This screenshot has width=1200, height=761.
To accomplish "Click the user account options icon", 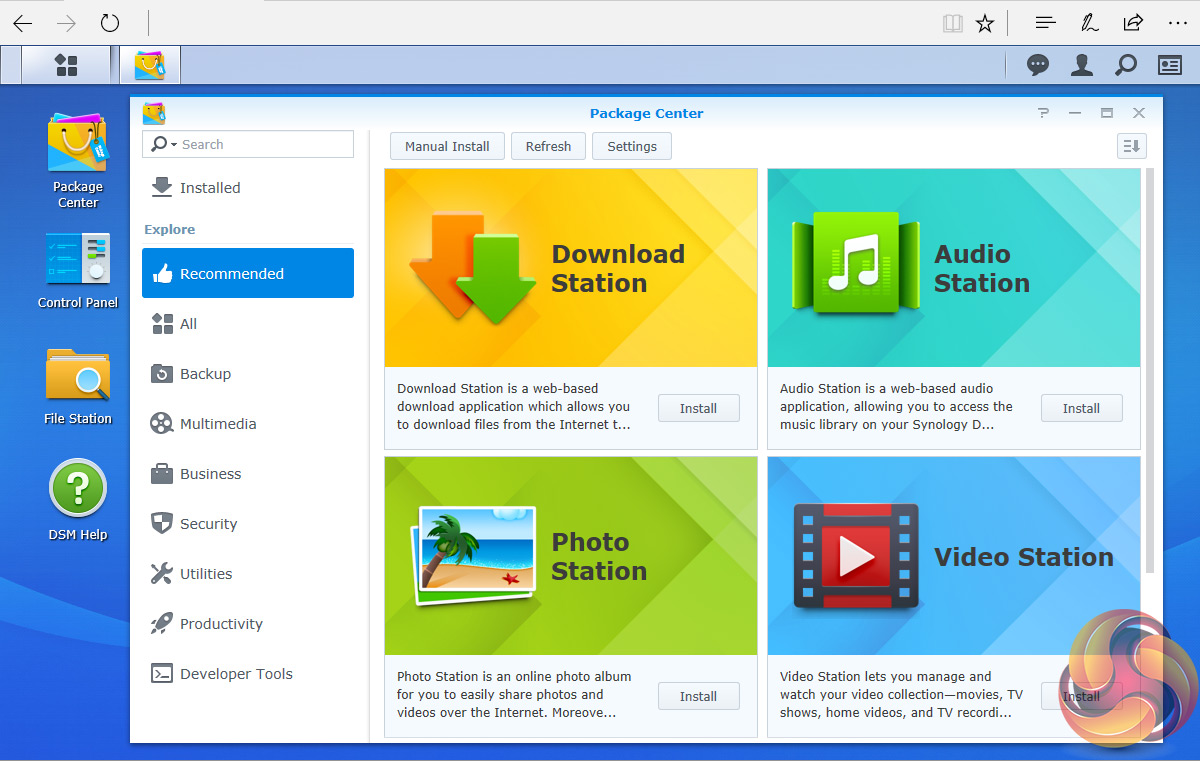I will click(1082, 65).
